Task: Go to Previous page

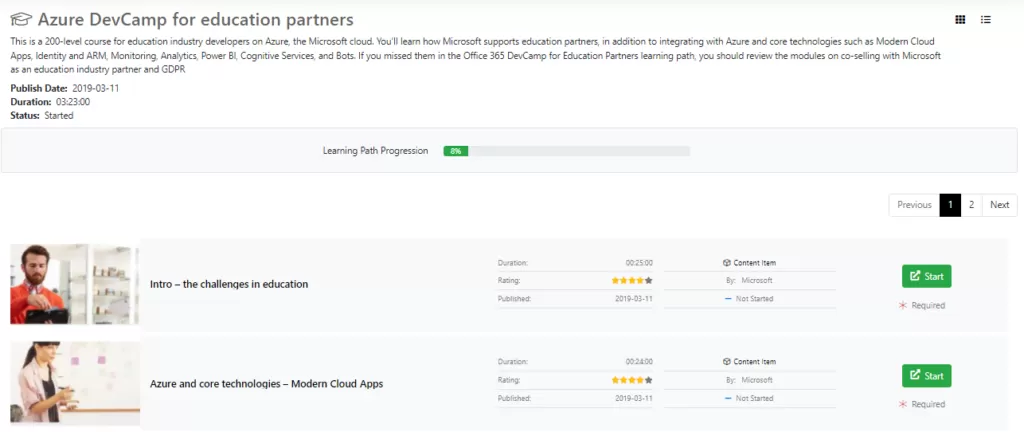Action: coord(914,205)
